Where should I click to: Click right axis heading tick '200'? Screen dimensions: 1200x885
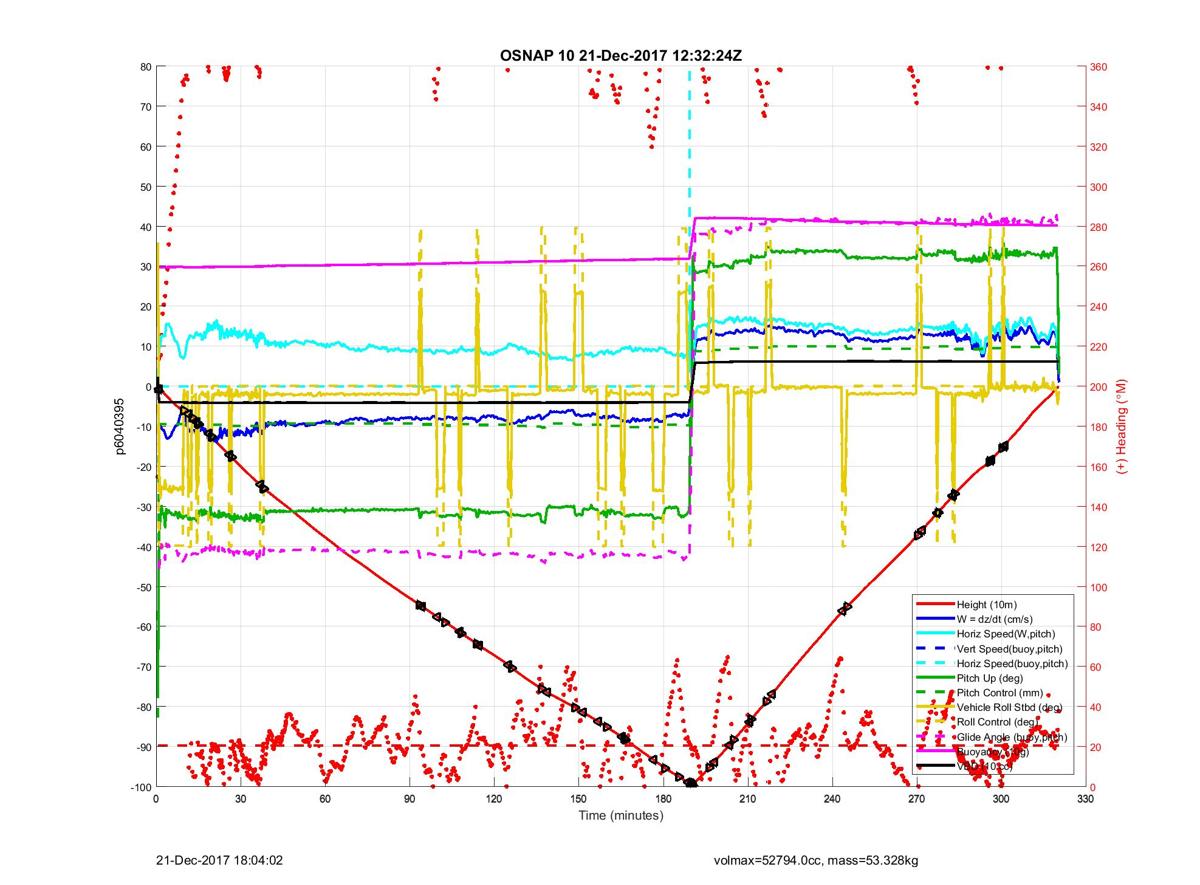tap(1099, 387)
